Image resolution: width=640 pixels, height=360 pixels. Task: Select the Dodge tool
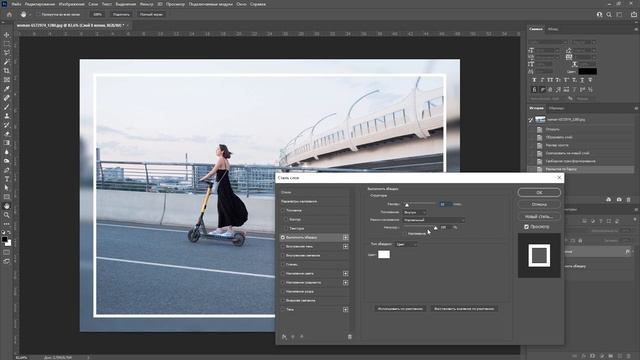click(x=7, y=161)
